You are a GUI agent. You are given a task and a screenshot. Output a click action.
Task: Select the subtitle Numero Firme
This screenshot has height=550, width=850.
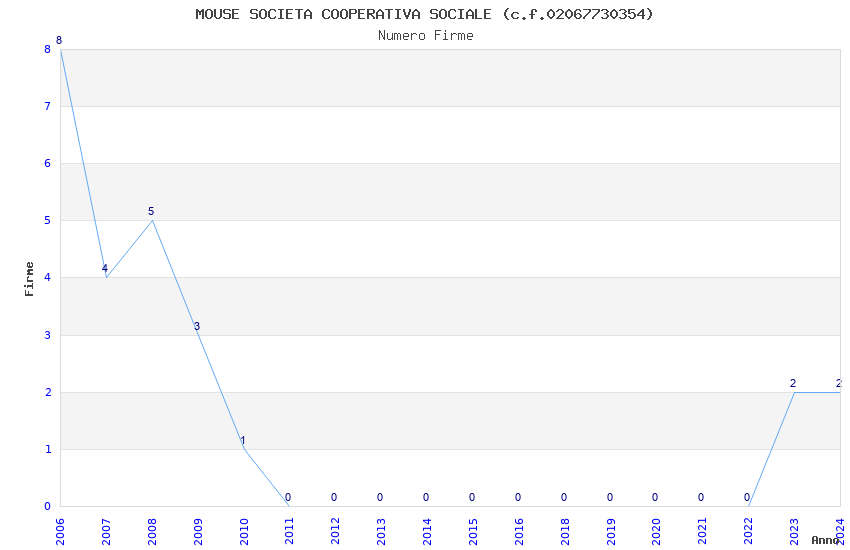coord(426,36)
